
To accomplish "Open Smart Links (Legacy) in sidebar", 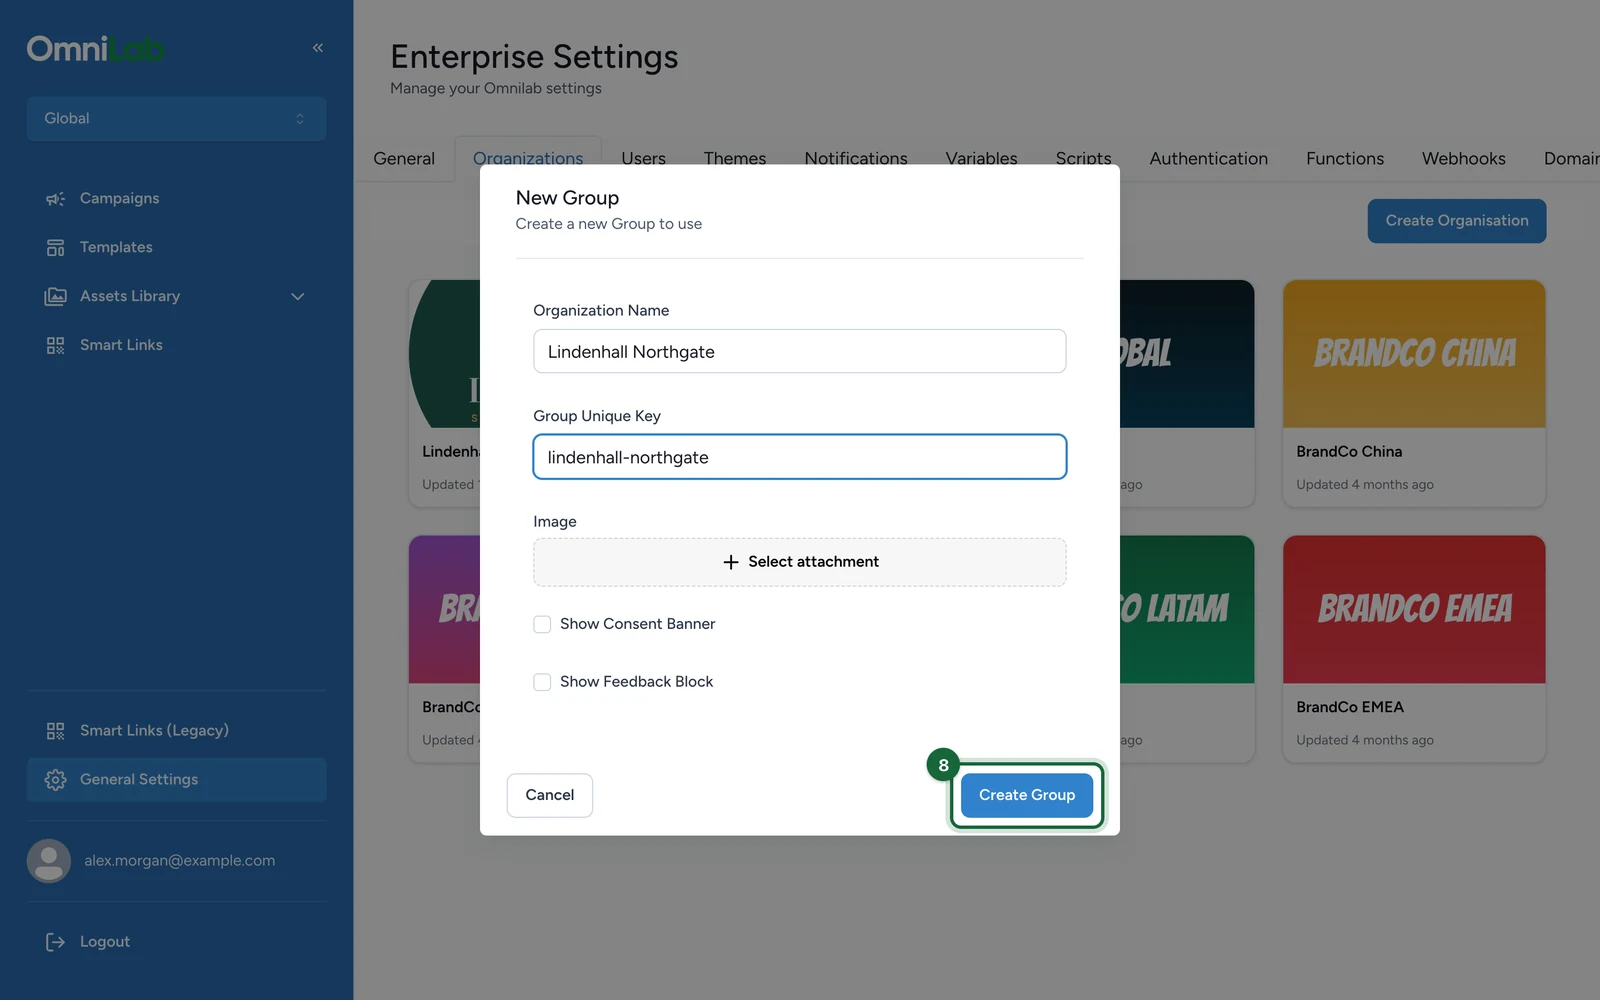I will point(176,731).
